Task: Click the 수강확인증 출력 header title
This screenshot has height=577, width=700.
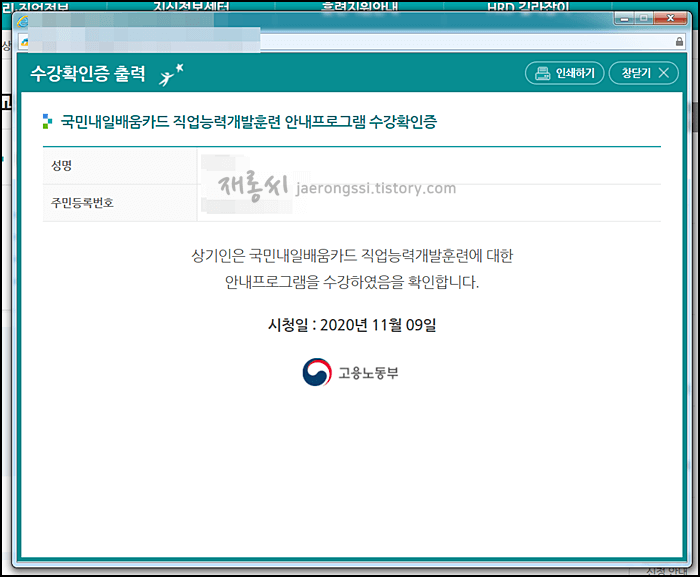Action: tap(88, 73)
